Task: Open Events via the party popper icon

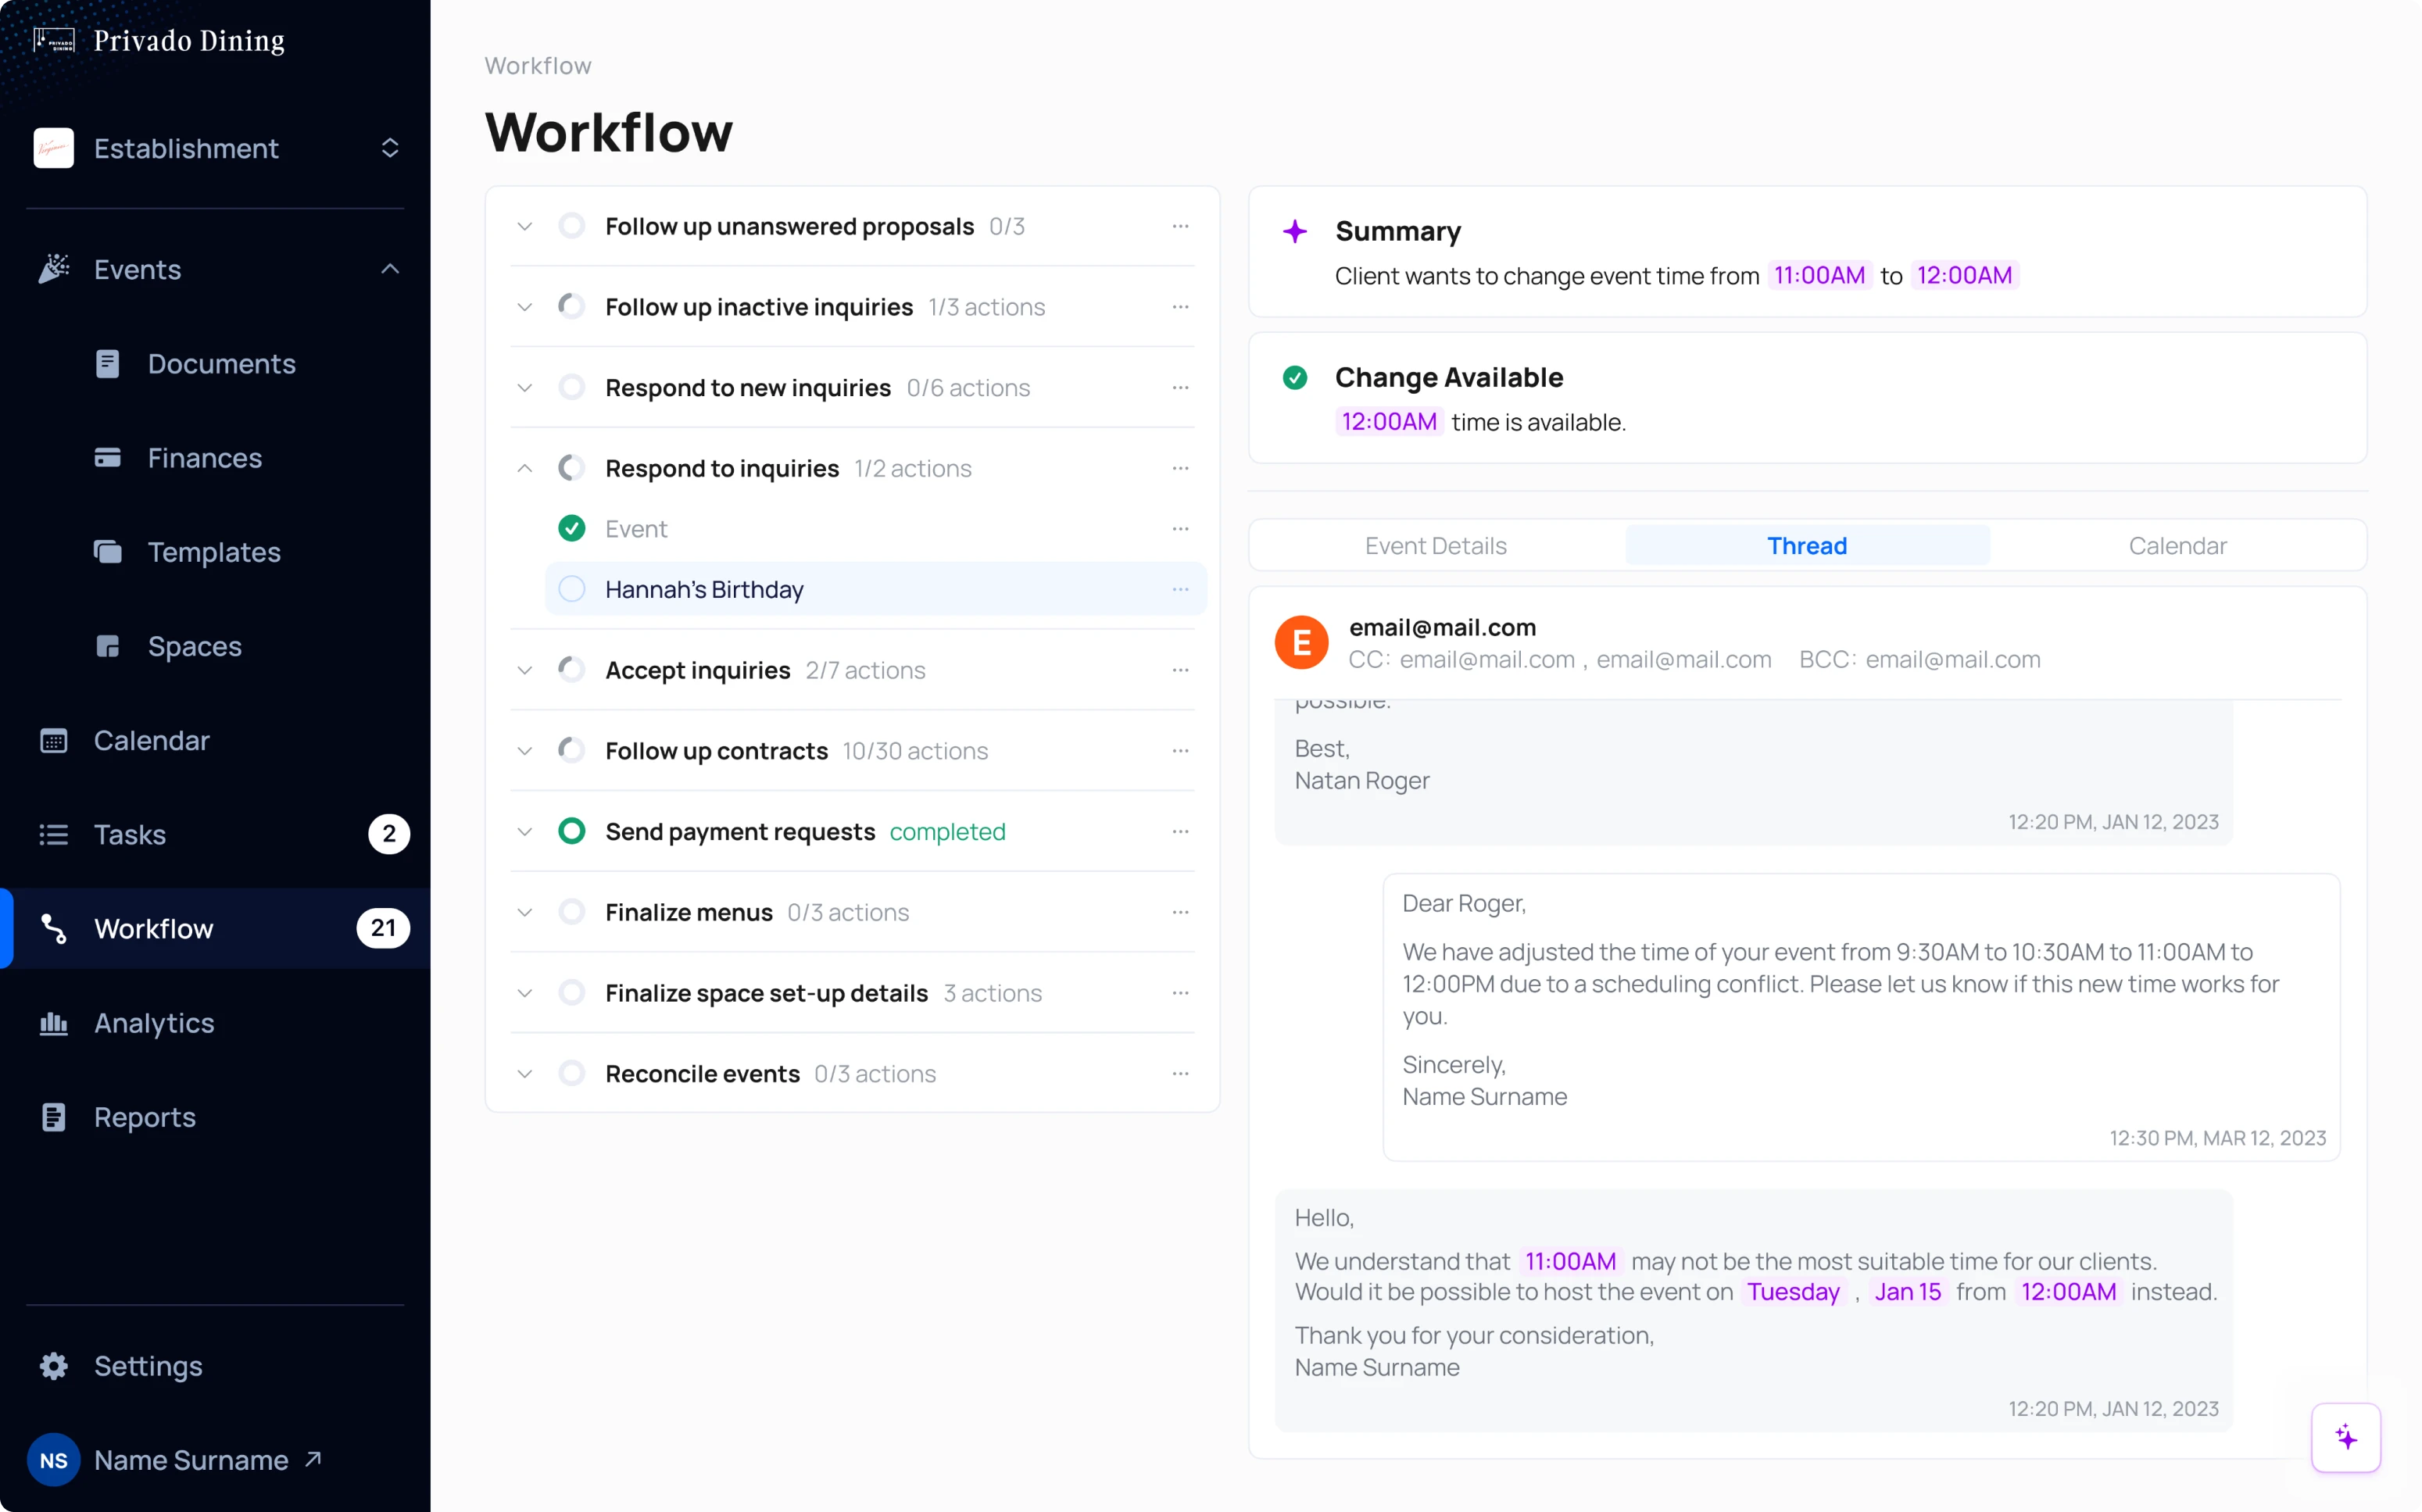Action: coord(54,268)
